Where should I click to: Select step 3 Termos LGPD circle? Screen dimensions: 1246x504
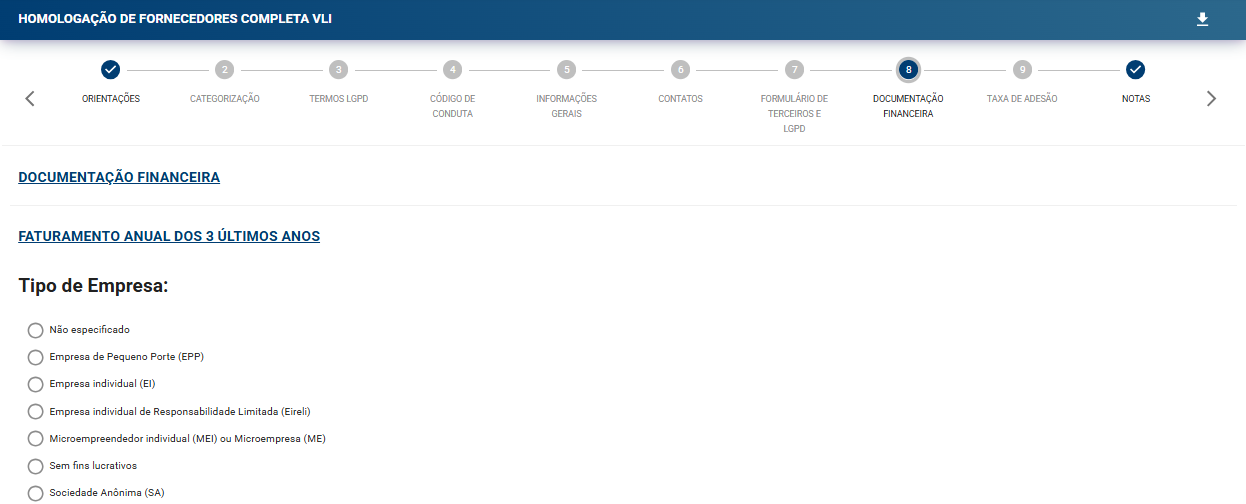coord(339,70)
